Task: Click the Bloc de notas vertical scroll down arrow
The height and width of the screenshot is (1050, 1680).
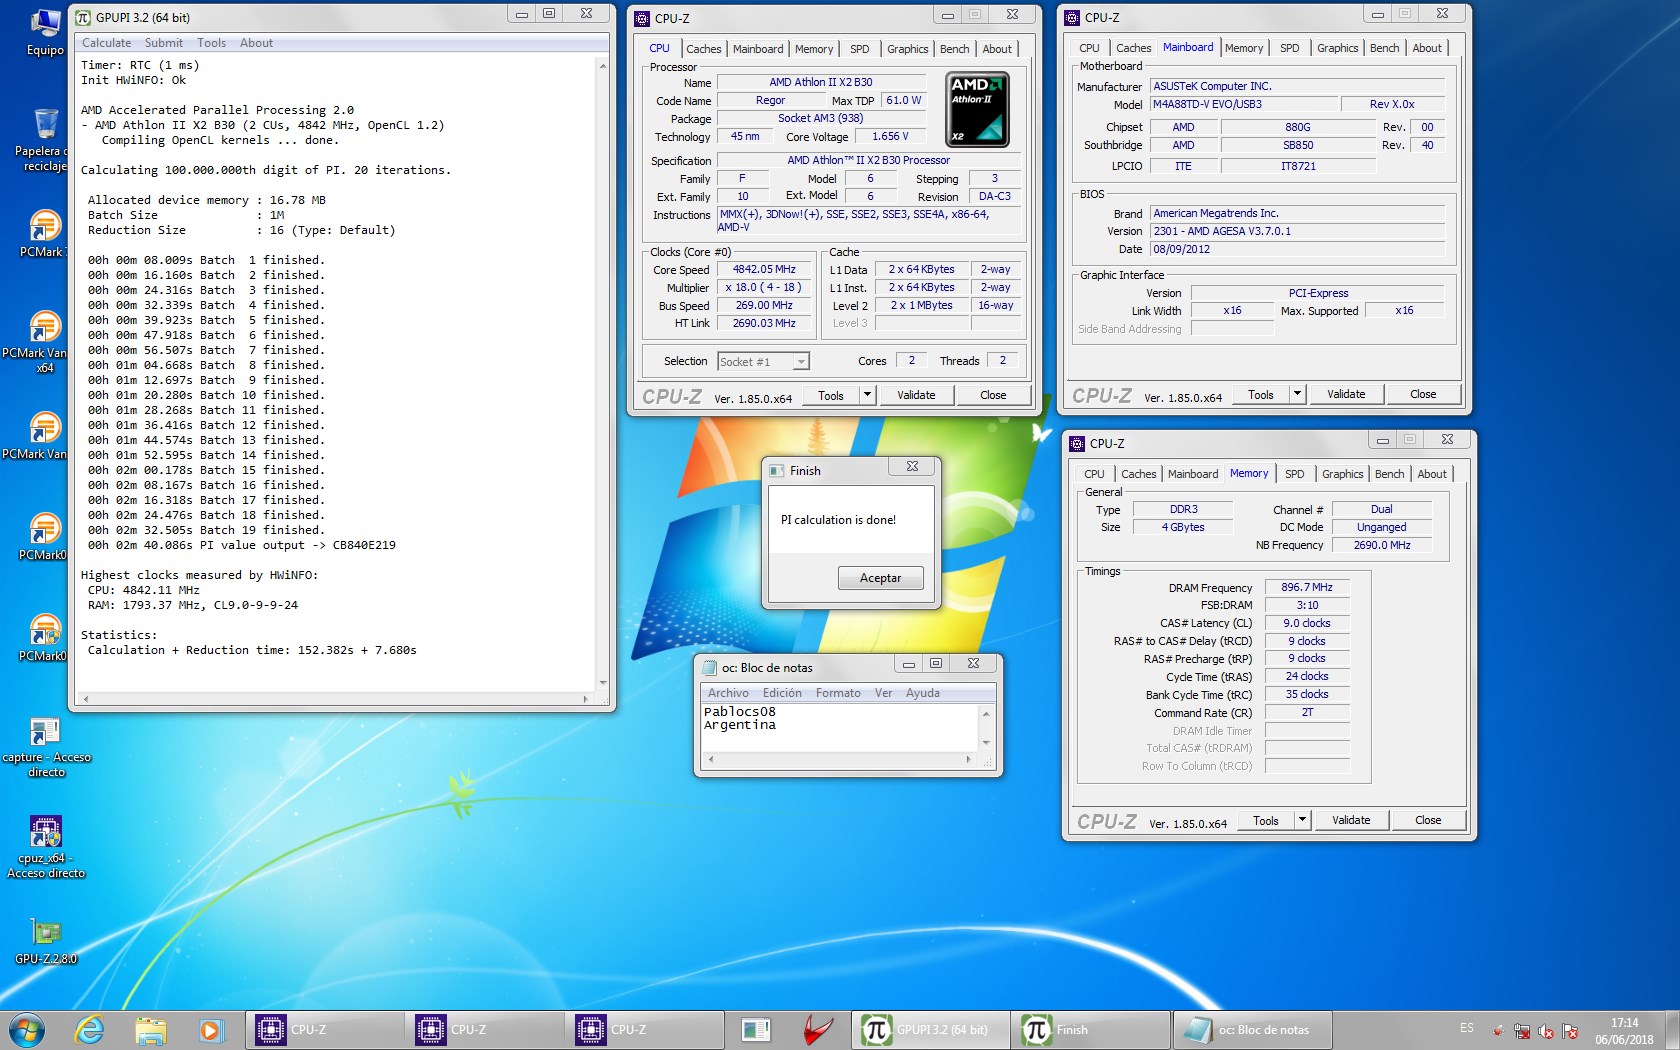Action: point(986,743)
